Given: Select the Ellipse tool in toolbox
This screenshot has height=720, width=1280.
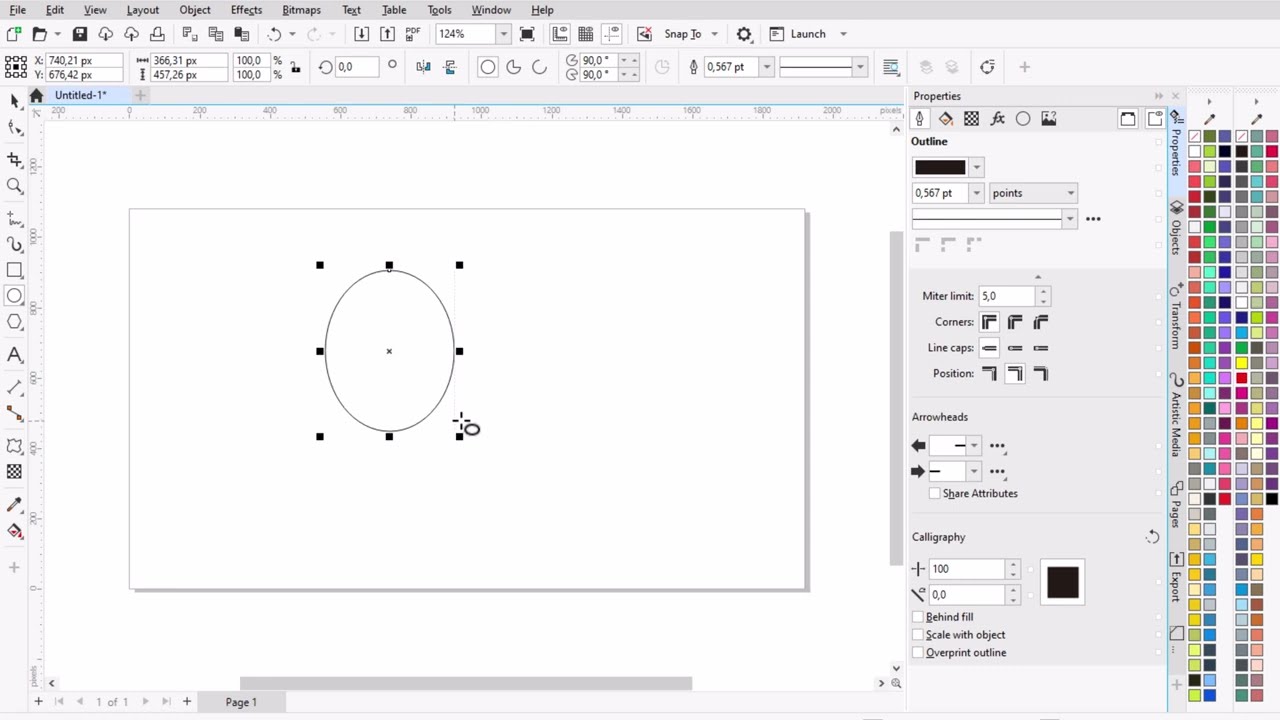Looking at the screenshot, I should point(14,296).
